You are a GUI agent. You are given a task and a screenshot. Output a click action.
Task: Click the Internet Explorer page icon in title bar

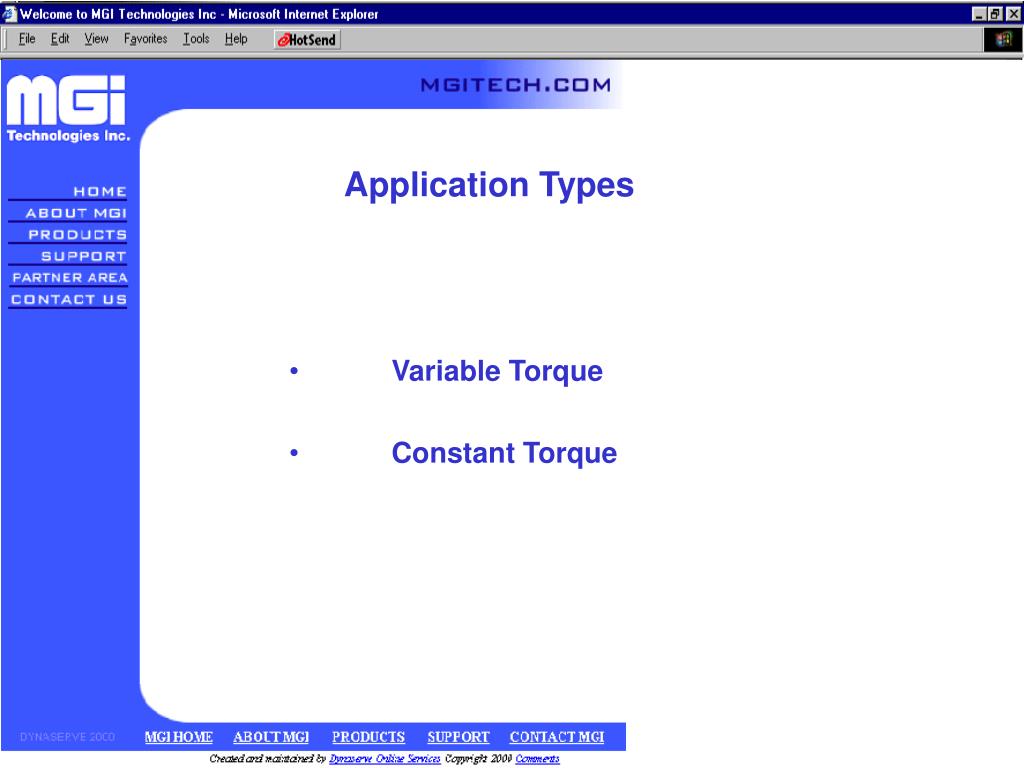9,13
